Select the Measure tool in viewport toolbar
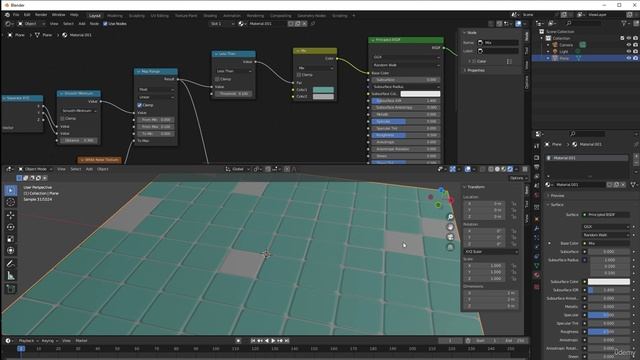Screen dimensions: 640x360 11,276
